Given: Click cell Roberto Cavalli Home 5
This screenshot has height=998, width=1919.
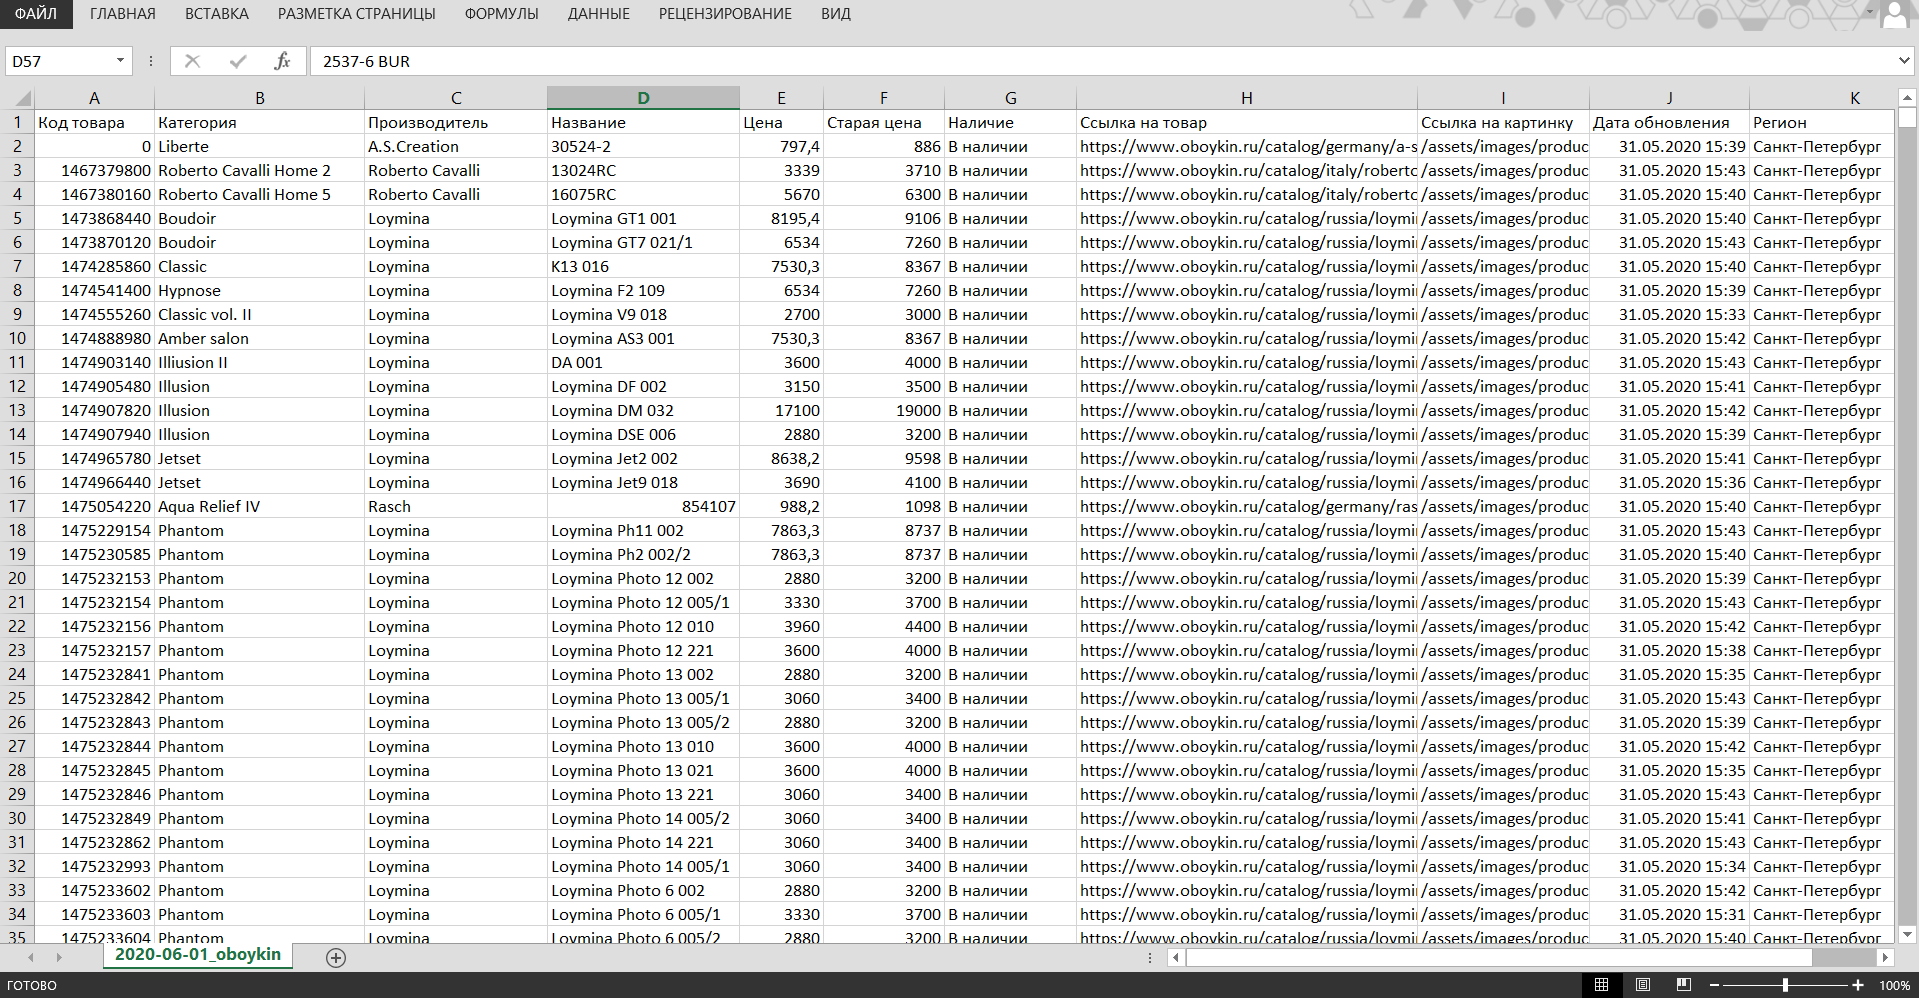Looking at the screenshot, I should click(259, 194).
